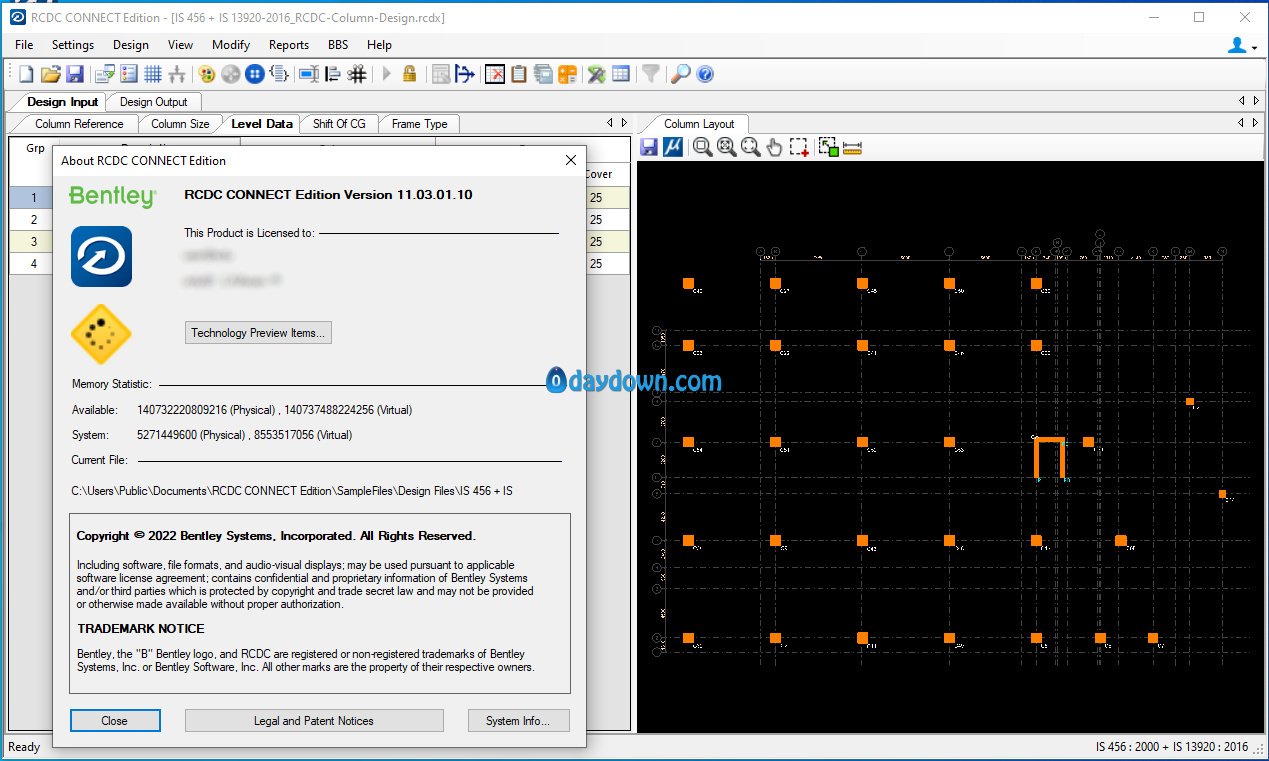Open the Design menu
The width and height of the screenshot is (1269, 761).
click(x=131, y=45)
